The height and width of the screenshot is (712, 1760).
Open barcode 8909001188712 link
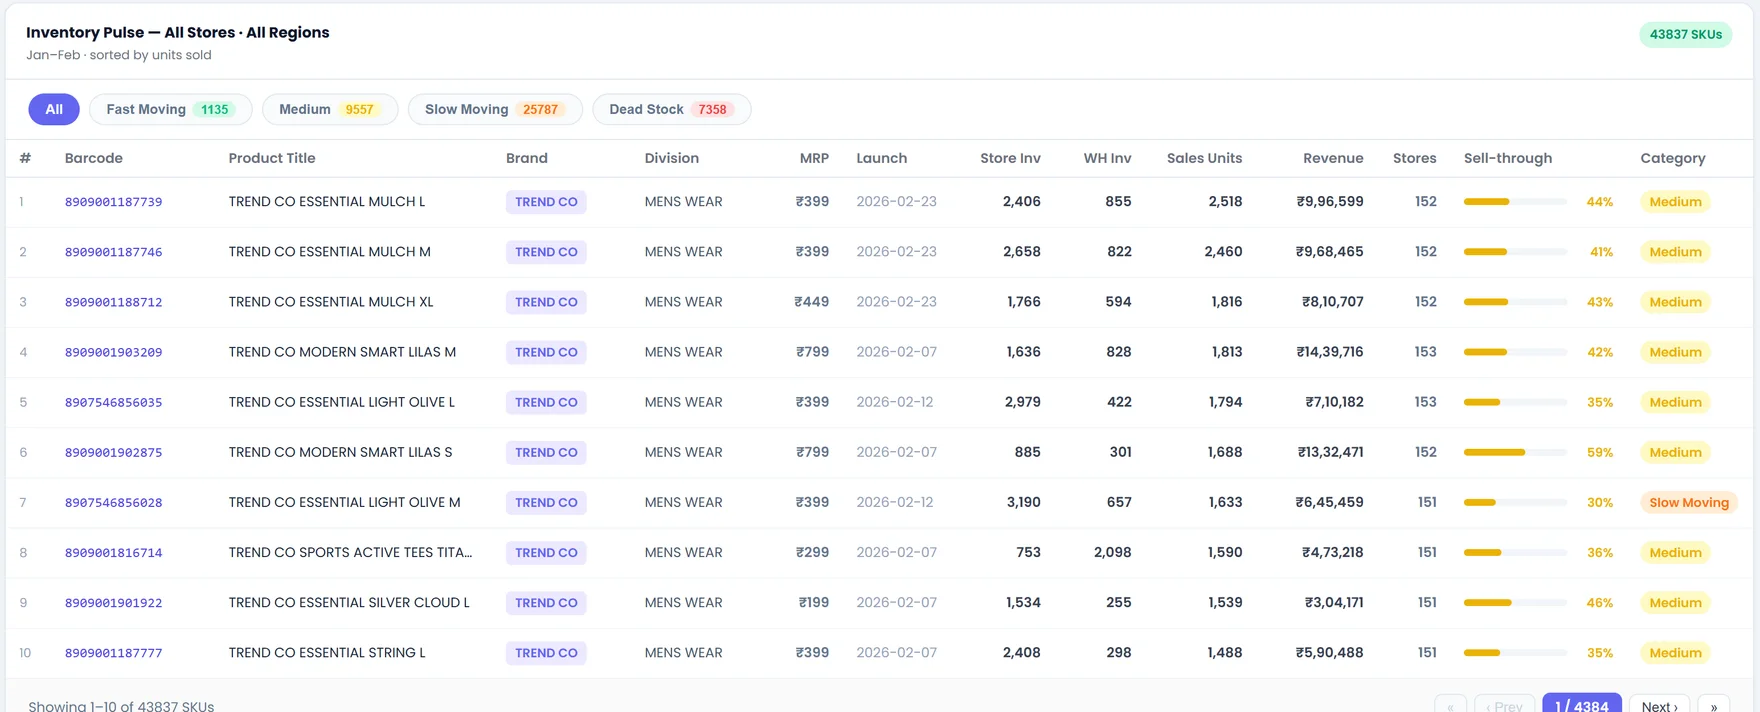pos(113,302)
